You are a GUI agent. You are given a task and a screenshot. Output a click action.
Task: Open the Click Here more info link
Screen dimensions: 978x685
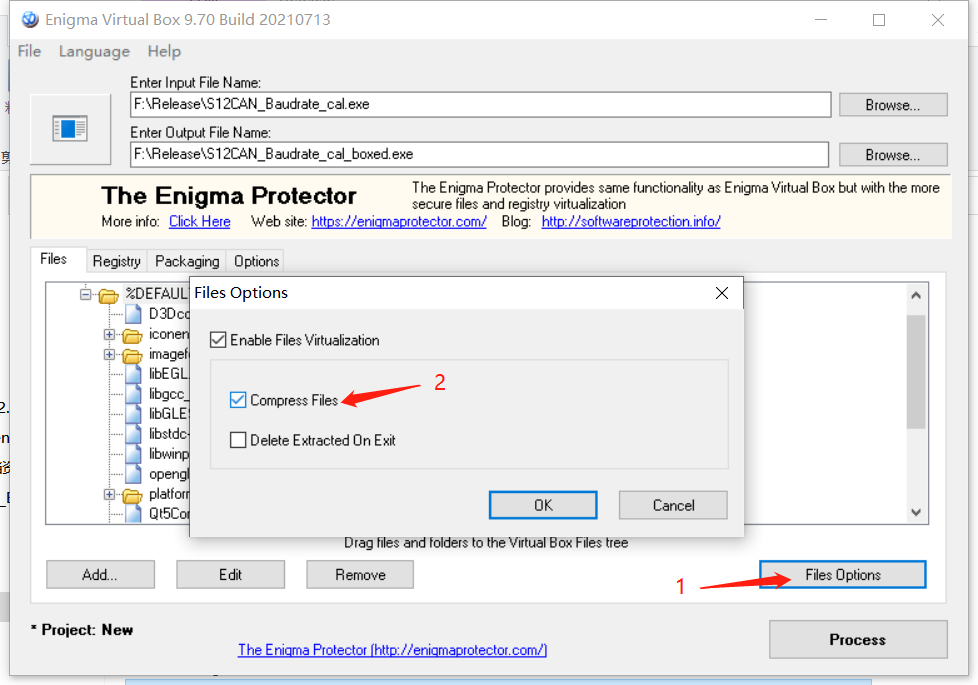tap(200, 221)
